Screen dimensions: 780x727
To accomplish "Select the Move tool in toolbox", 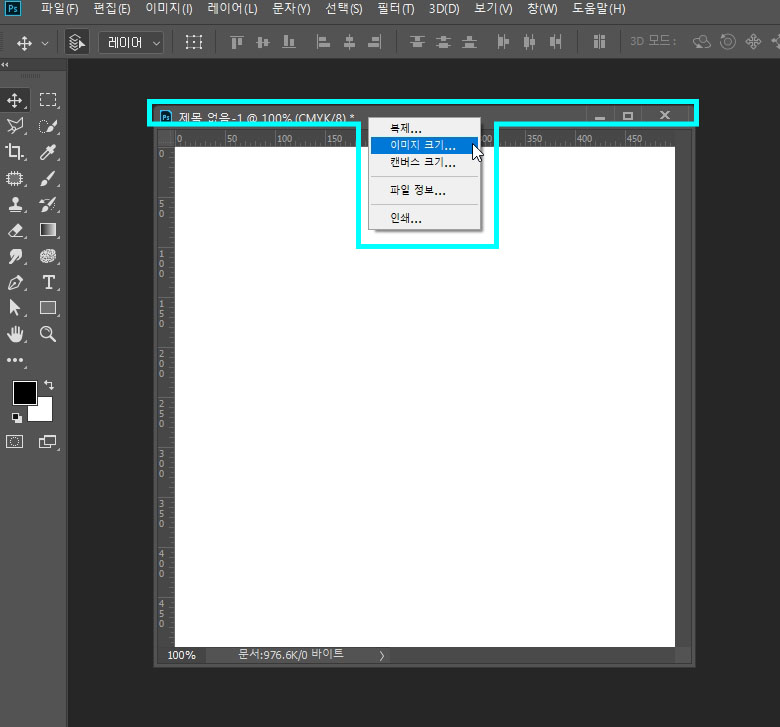I will [x=15, y=101].
